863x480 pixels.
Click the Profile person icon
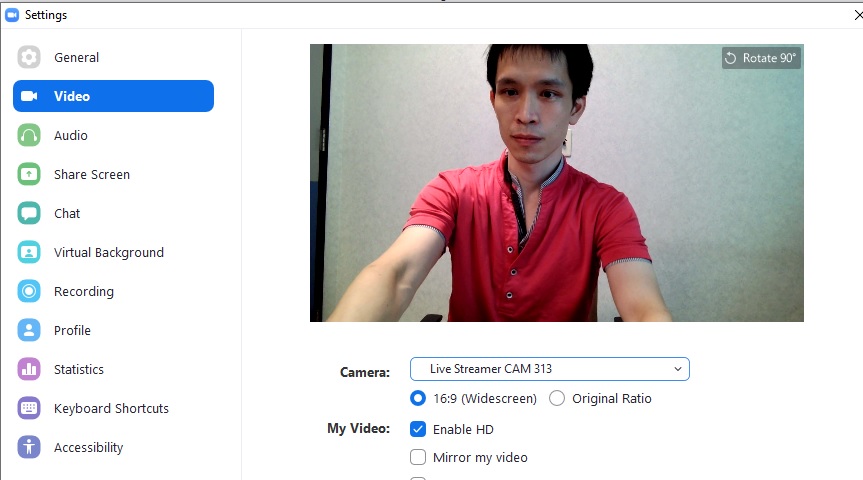point(29,330)
